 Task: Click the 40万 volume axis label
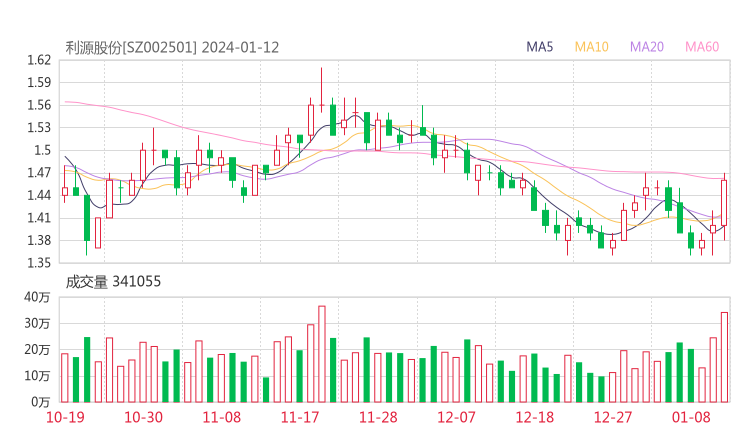tap(37, 297)
